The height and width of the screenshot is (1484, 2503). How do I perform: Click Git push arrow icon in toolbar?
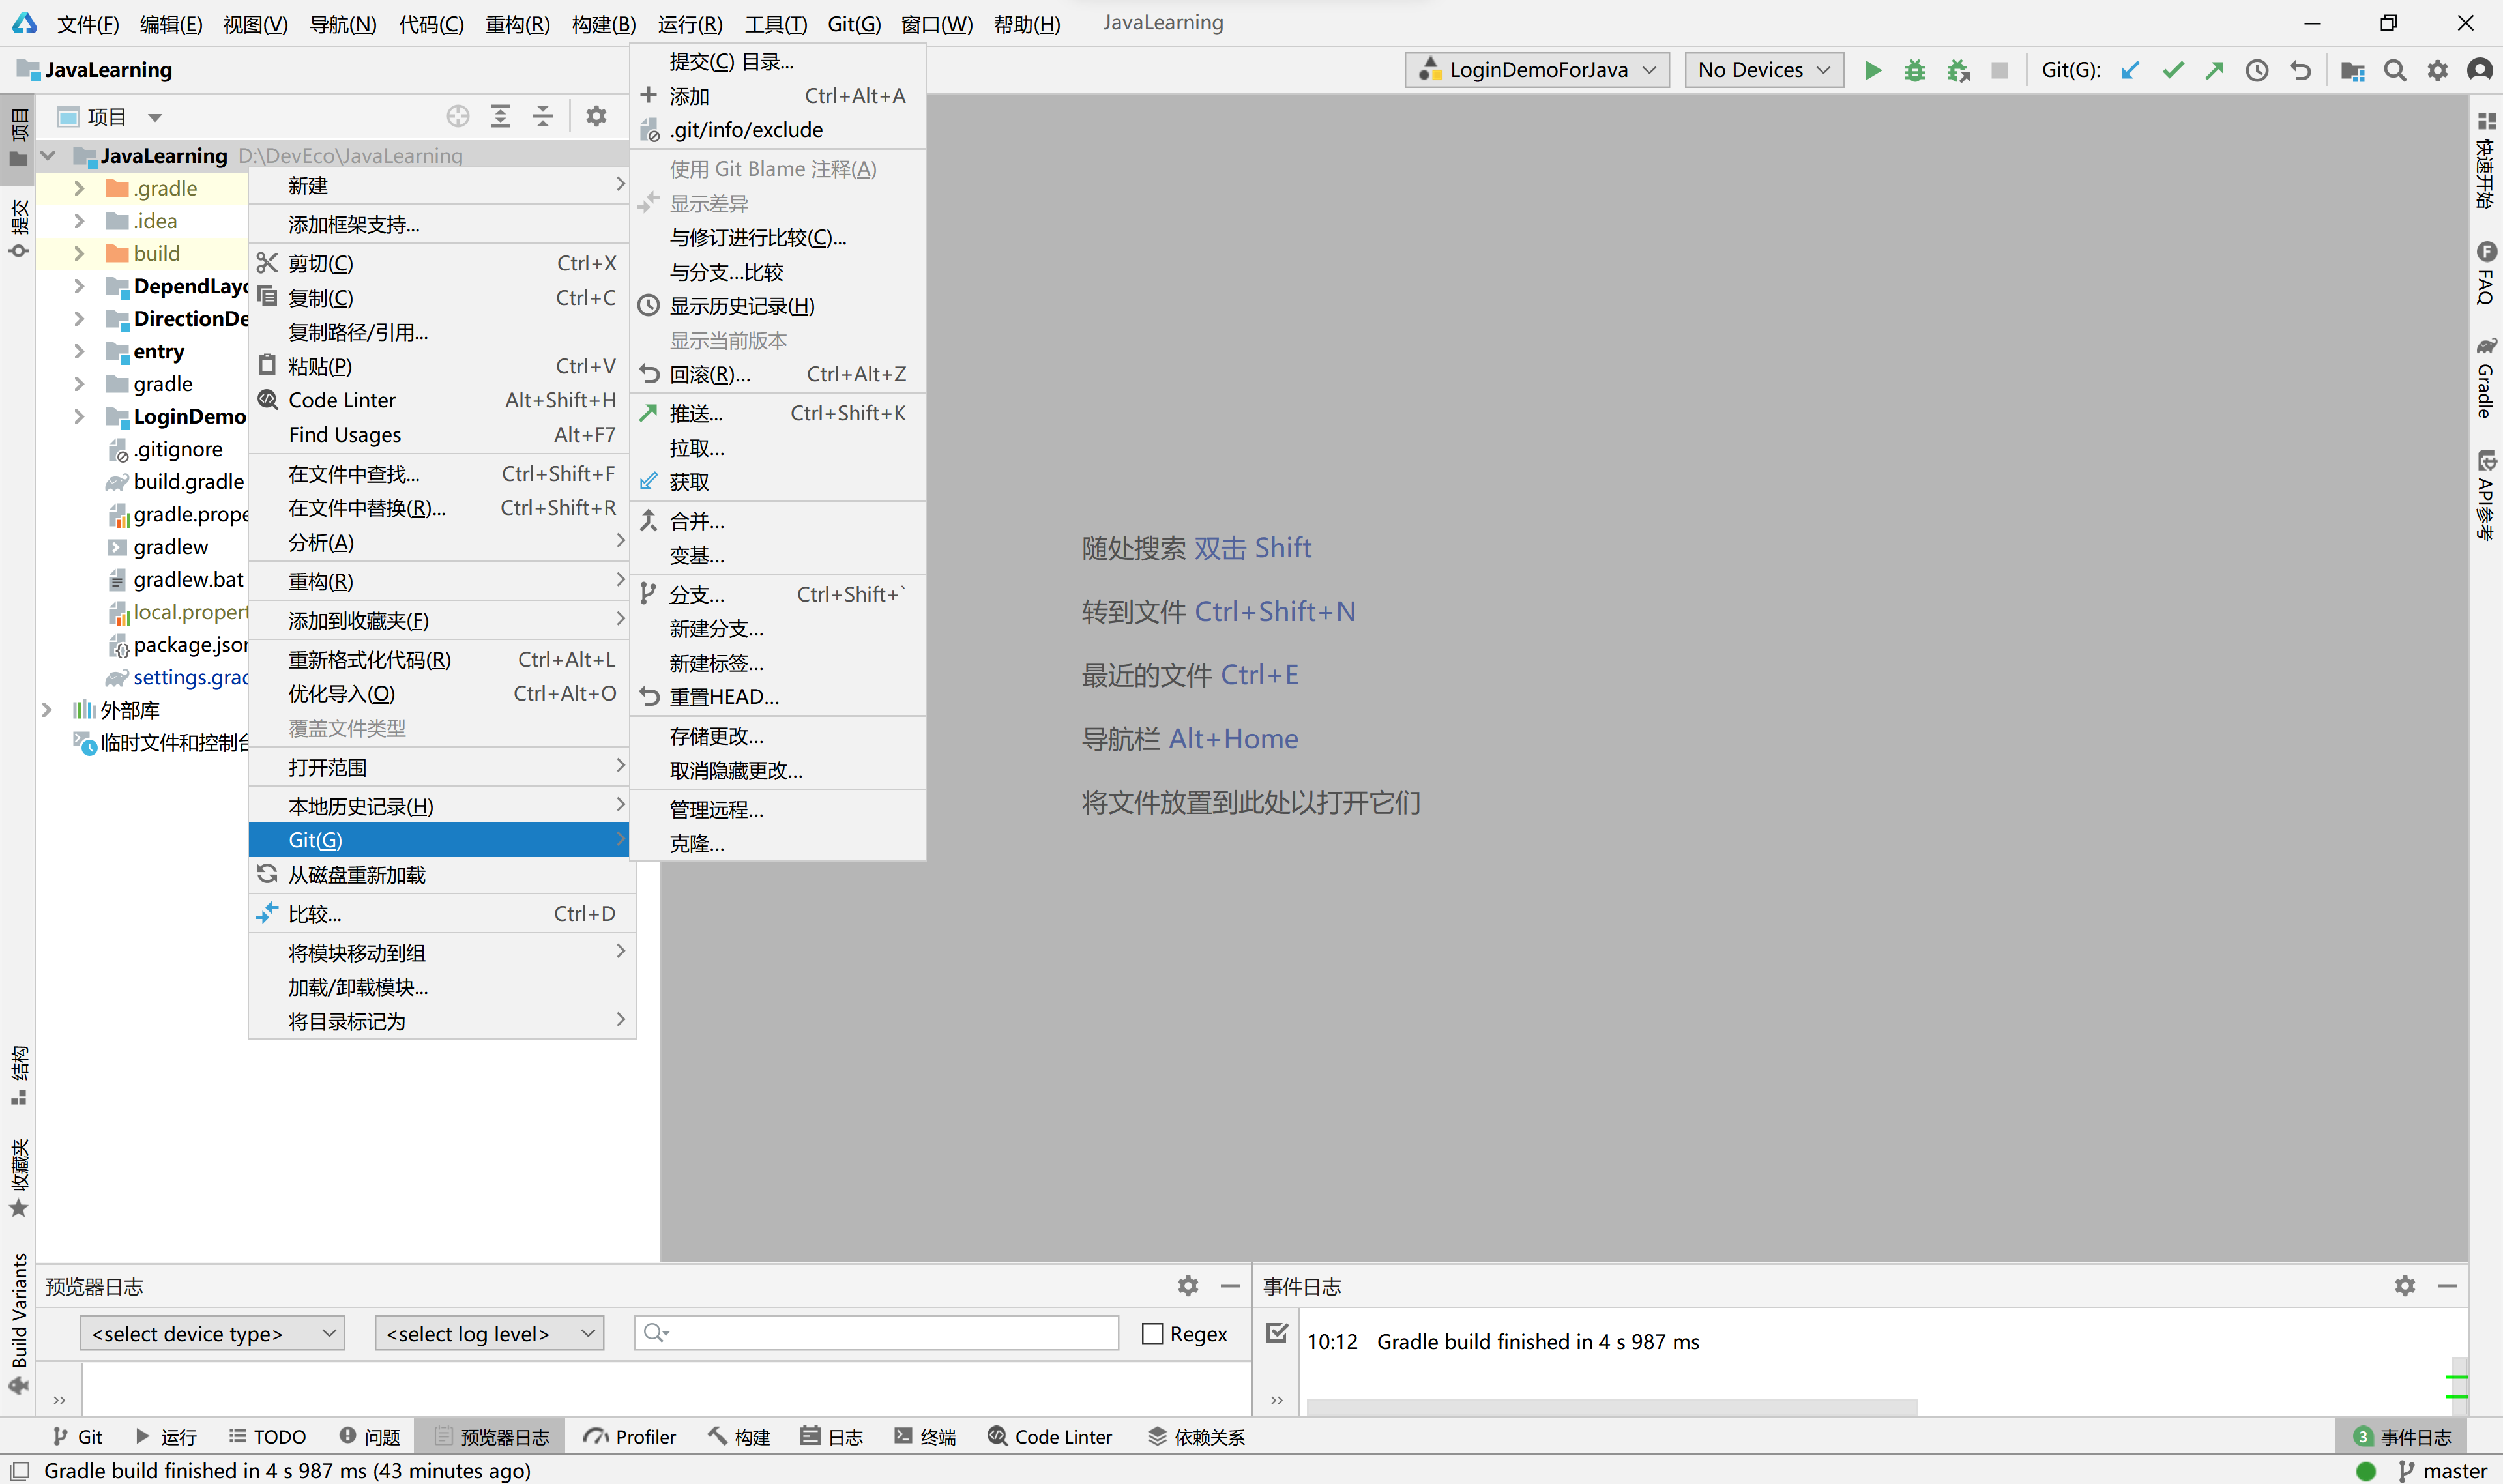[2214, 70]
